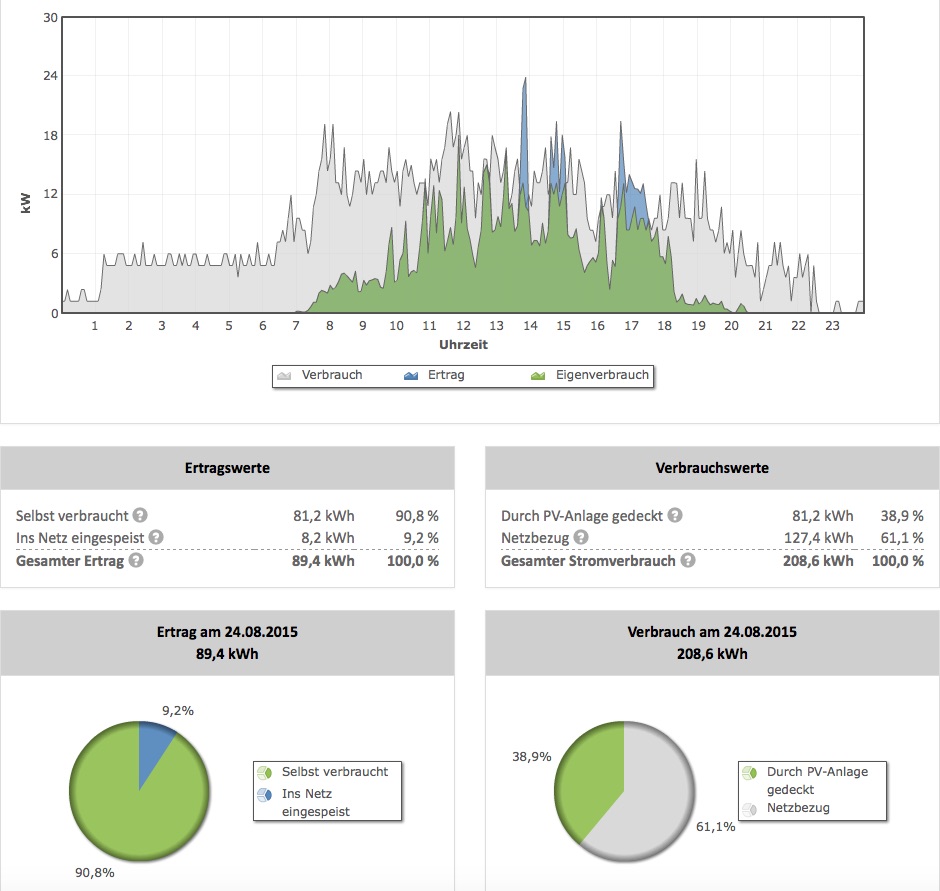The height and width of the screenshot is (891, 940).
Task: Hide Ertrag series via chart legend
Action: point(437,376)
